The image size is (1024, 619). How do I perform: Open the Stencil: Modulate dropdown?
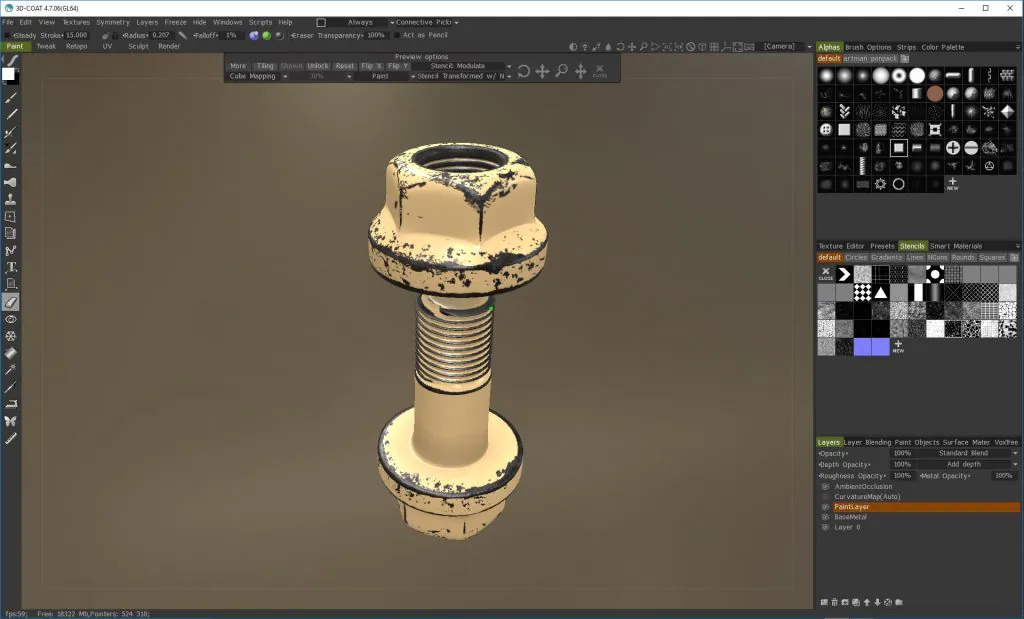pos(464,66)
